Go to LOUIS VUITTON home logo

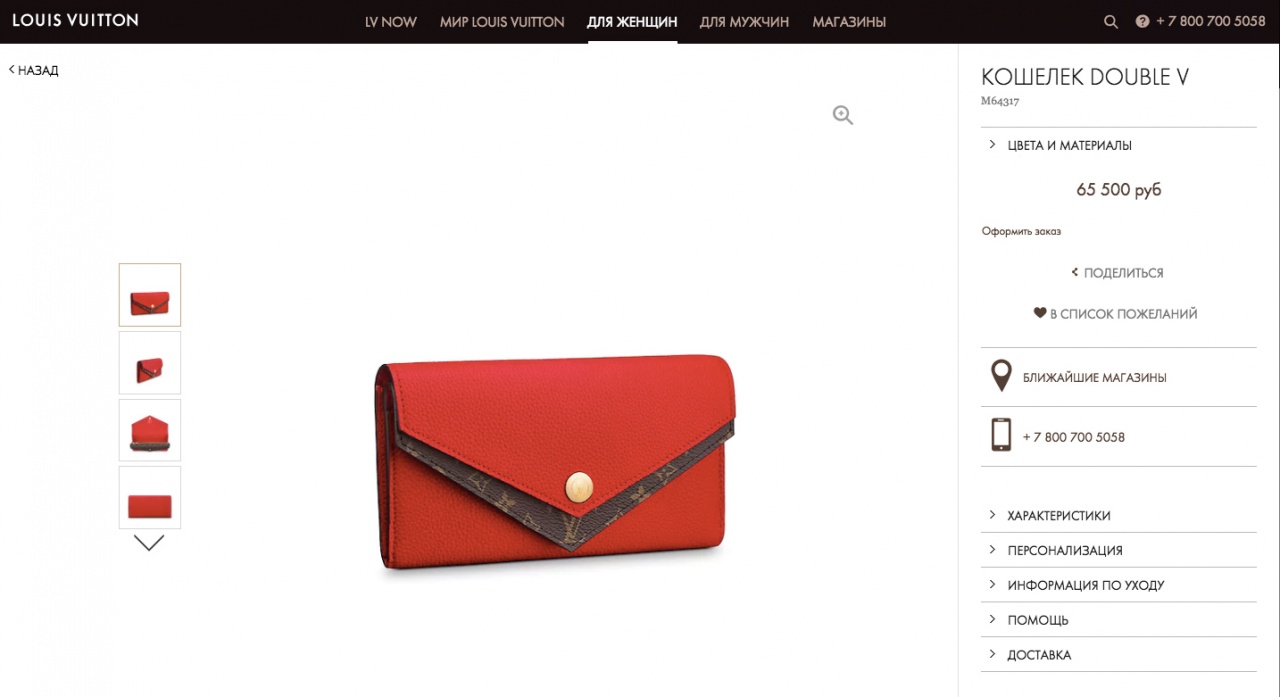(75, 20)
